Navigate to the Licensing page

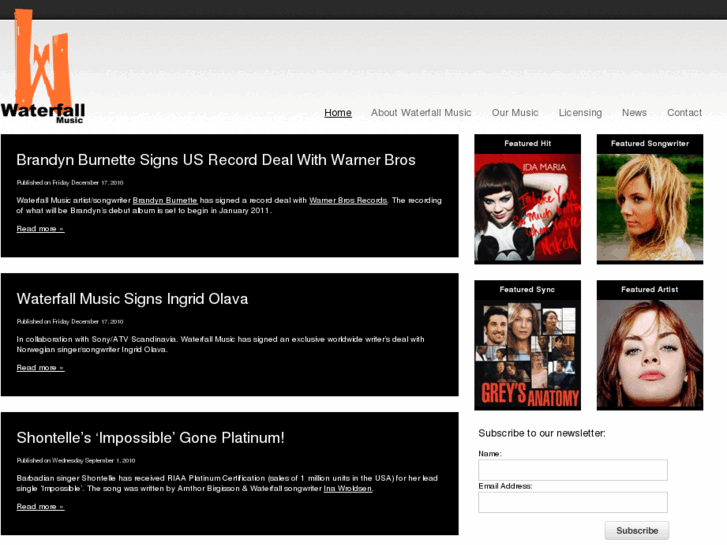[x=580, y=113]
